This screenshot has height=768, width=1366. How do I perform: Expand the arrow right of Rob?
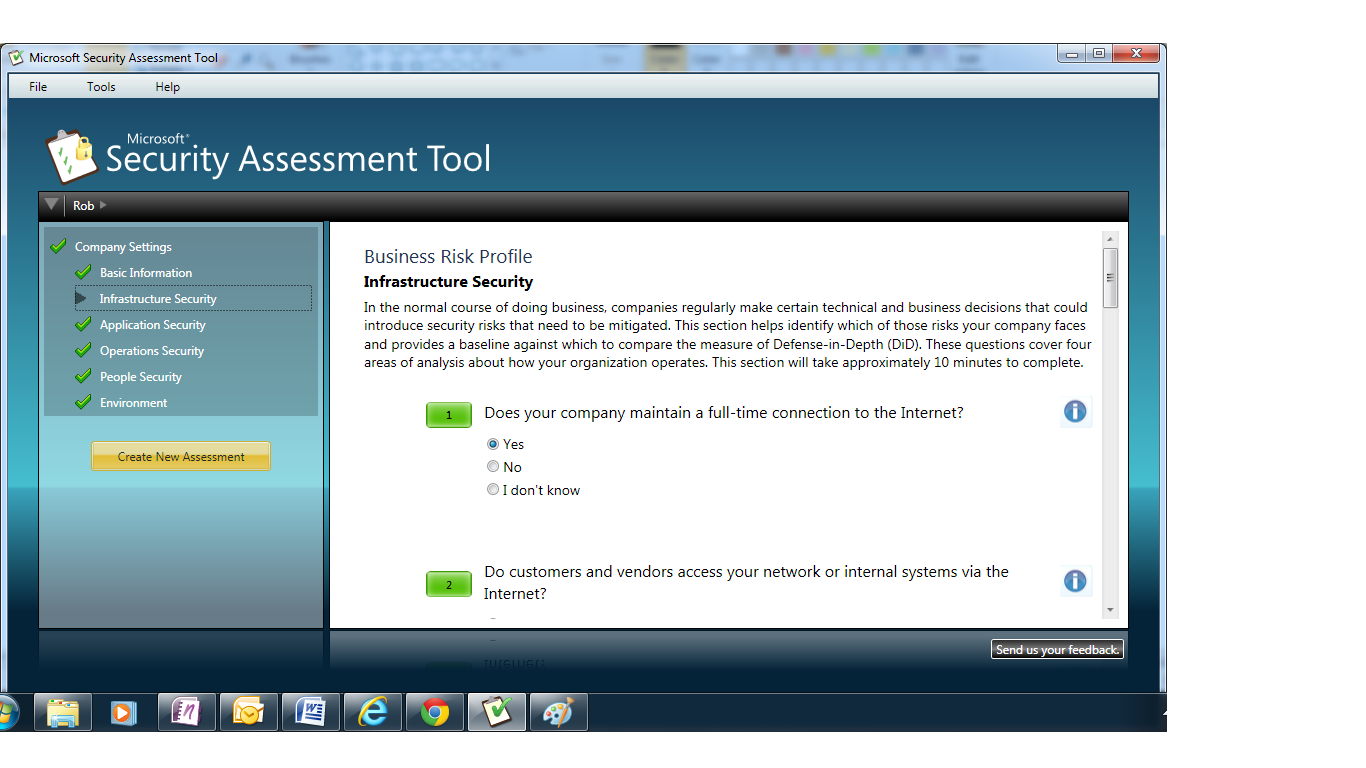(103, 205)
